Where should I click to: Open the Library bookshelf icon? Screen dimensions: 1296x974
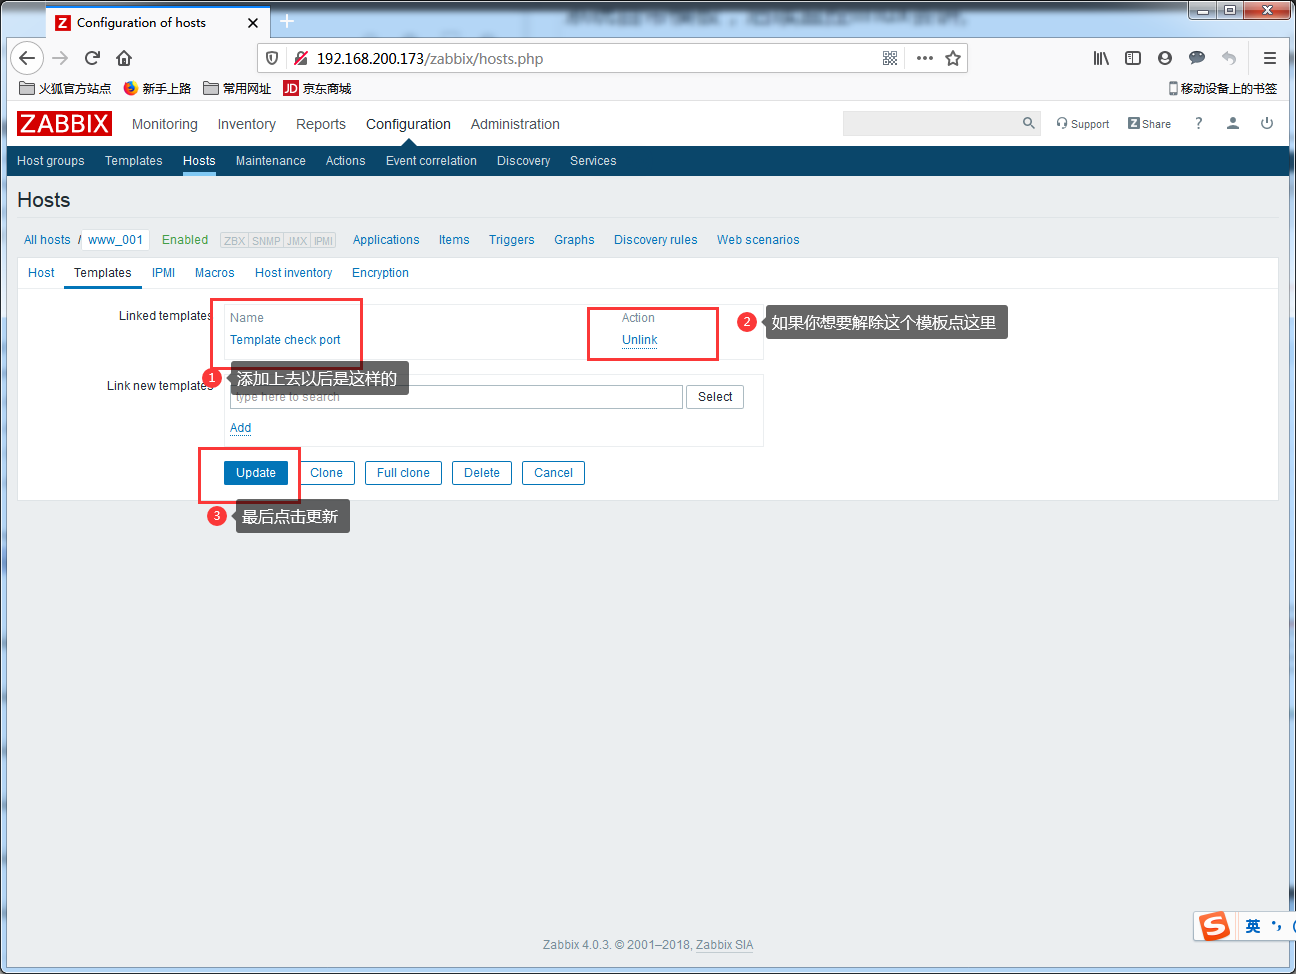coord(1101,58)
